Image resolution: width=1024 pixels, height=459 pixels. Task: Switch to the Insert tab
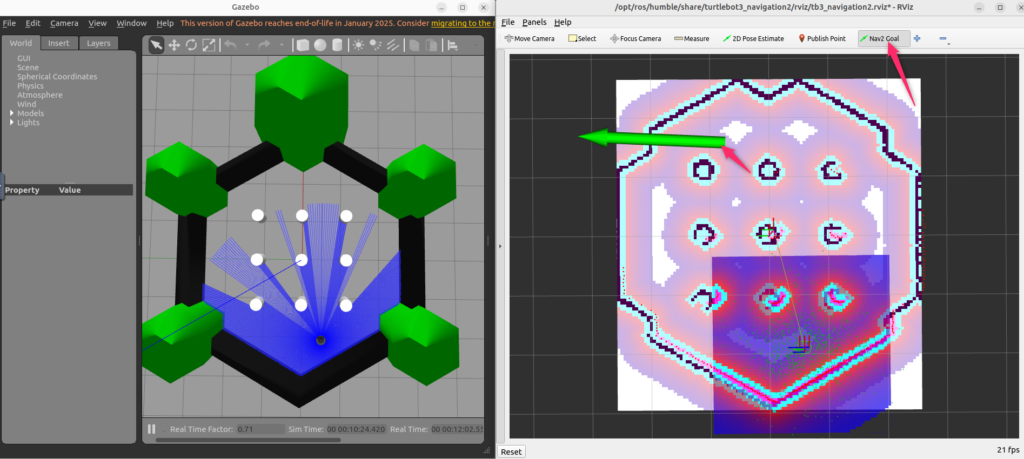(58, 43)
